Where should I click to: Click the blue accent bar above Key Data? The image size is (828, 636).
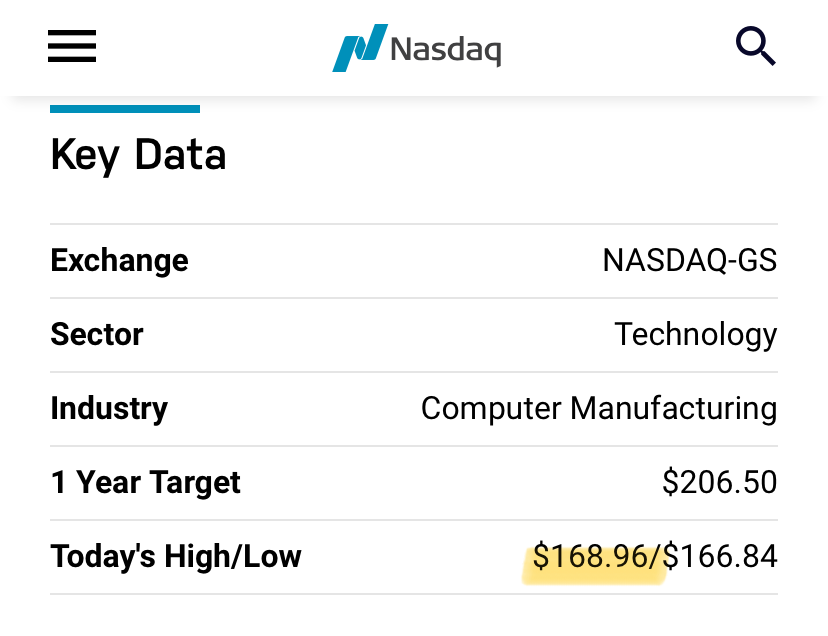125,109
